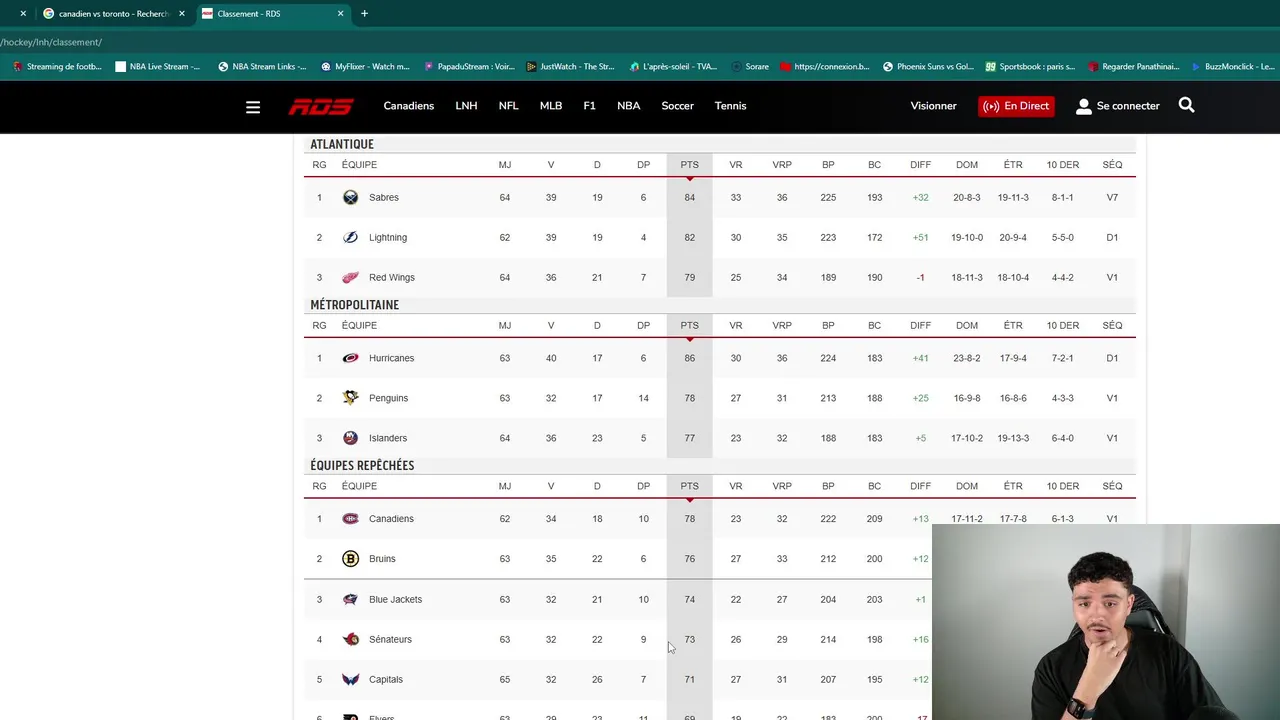The width and height of the screenshot is (1280, 720).
Task: Open the Soccer nav menu
Action: point(678,106)
